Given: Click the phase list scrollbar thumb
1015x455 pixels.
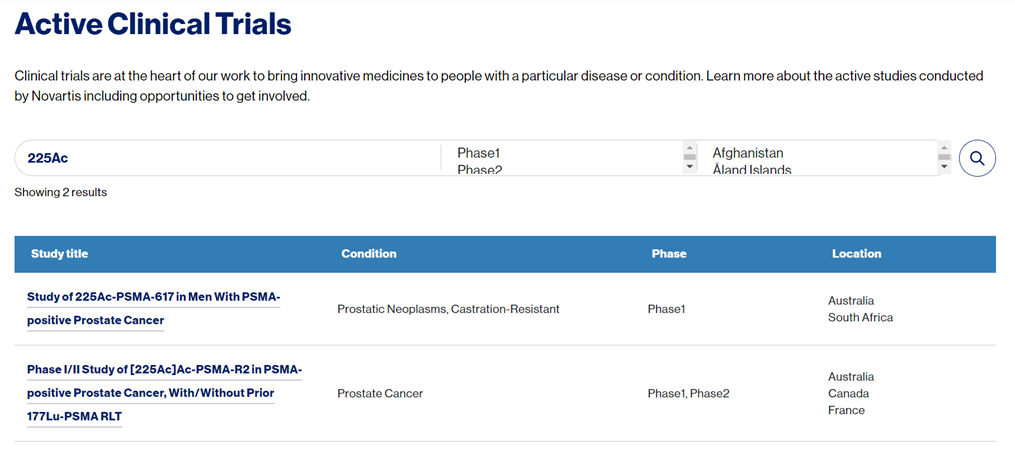Looking at the screenshot, I should [689, 157].
